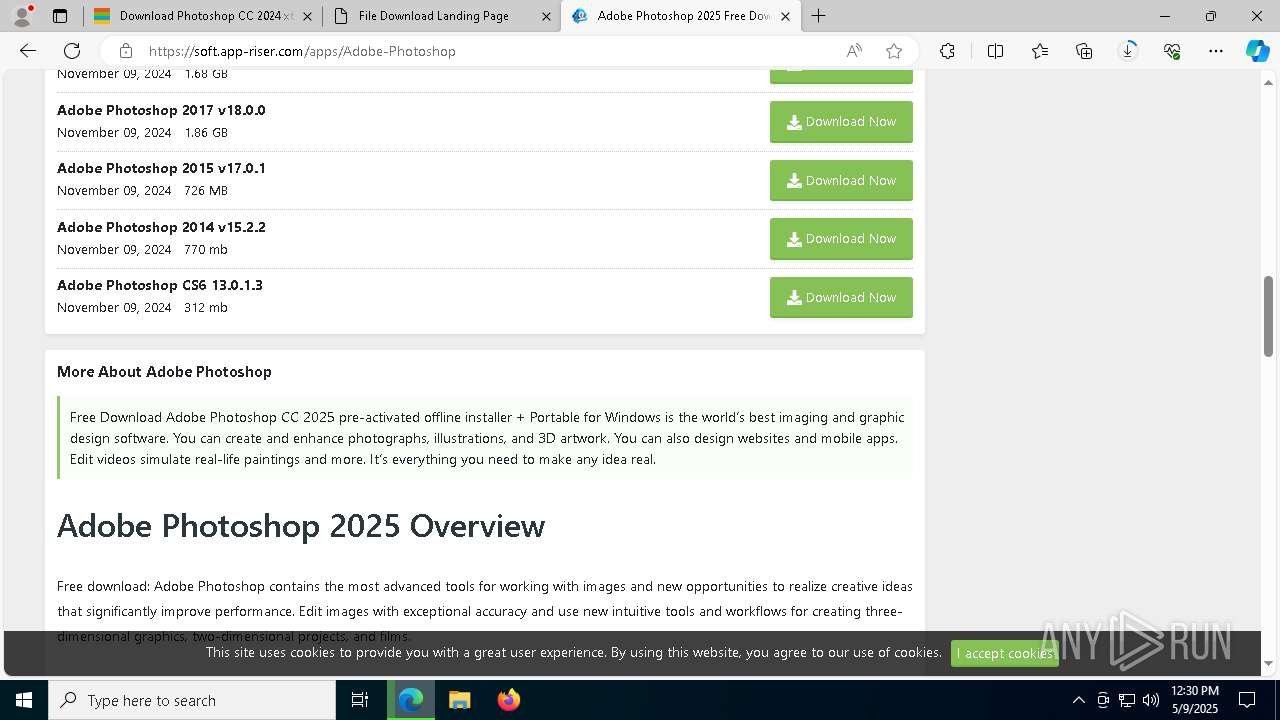Click the page vertical scrollbar thumb

click(x=1268, y=316)
